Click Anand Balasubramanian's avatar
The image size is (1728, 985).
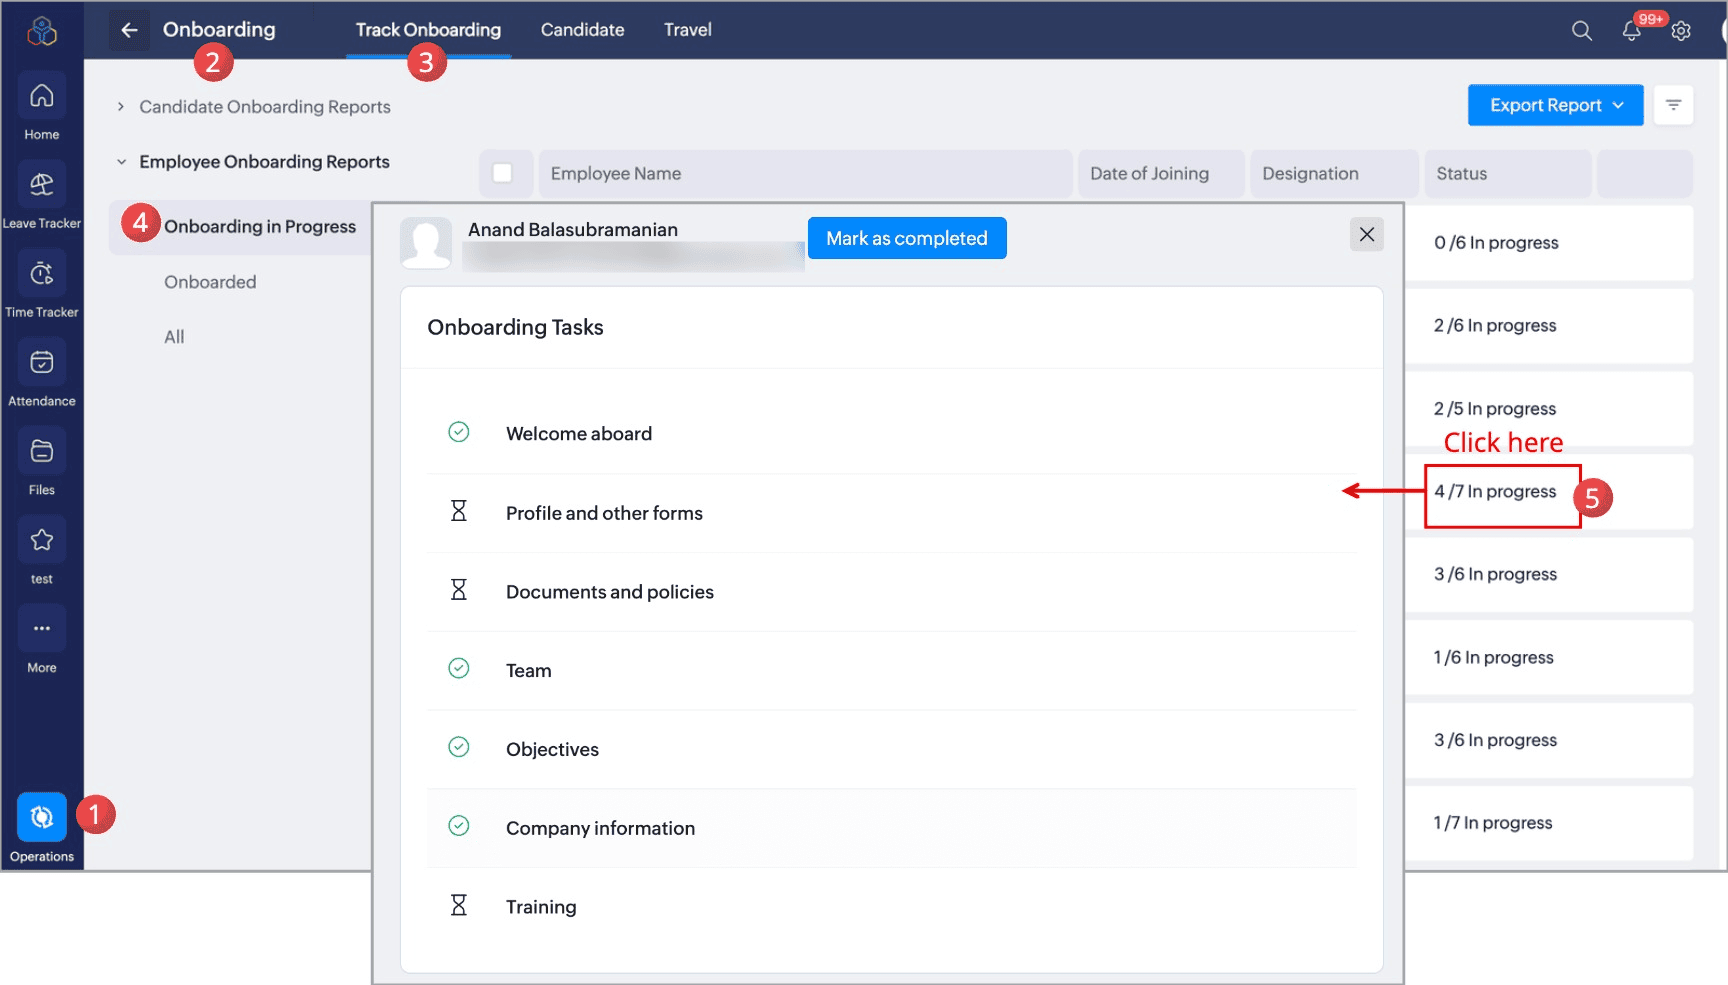(x=426, y=244)
